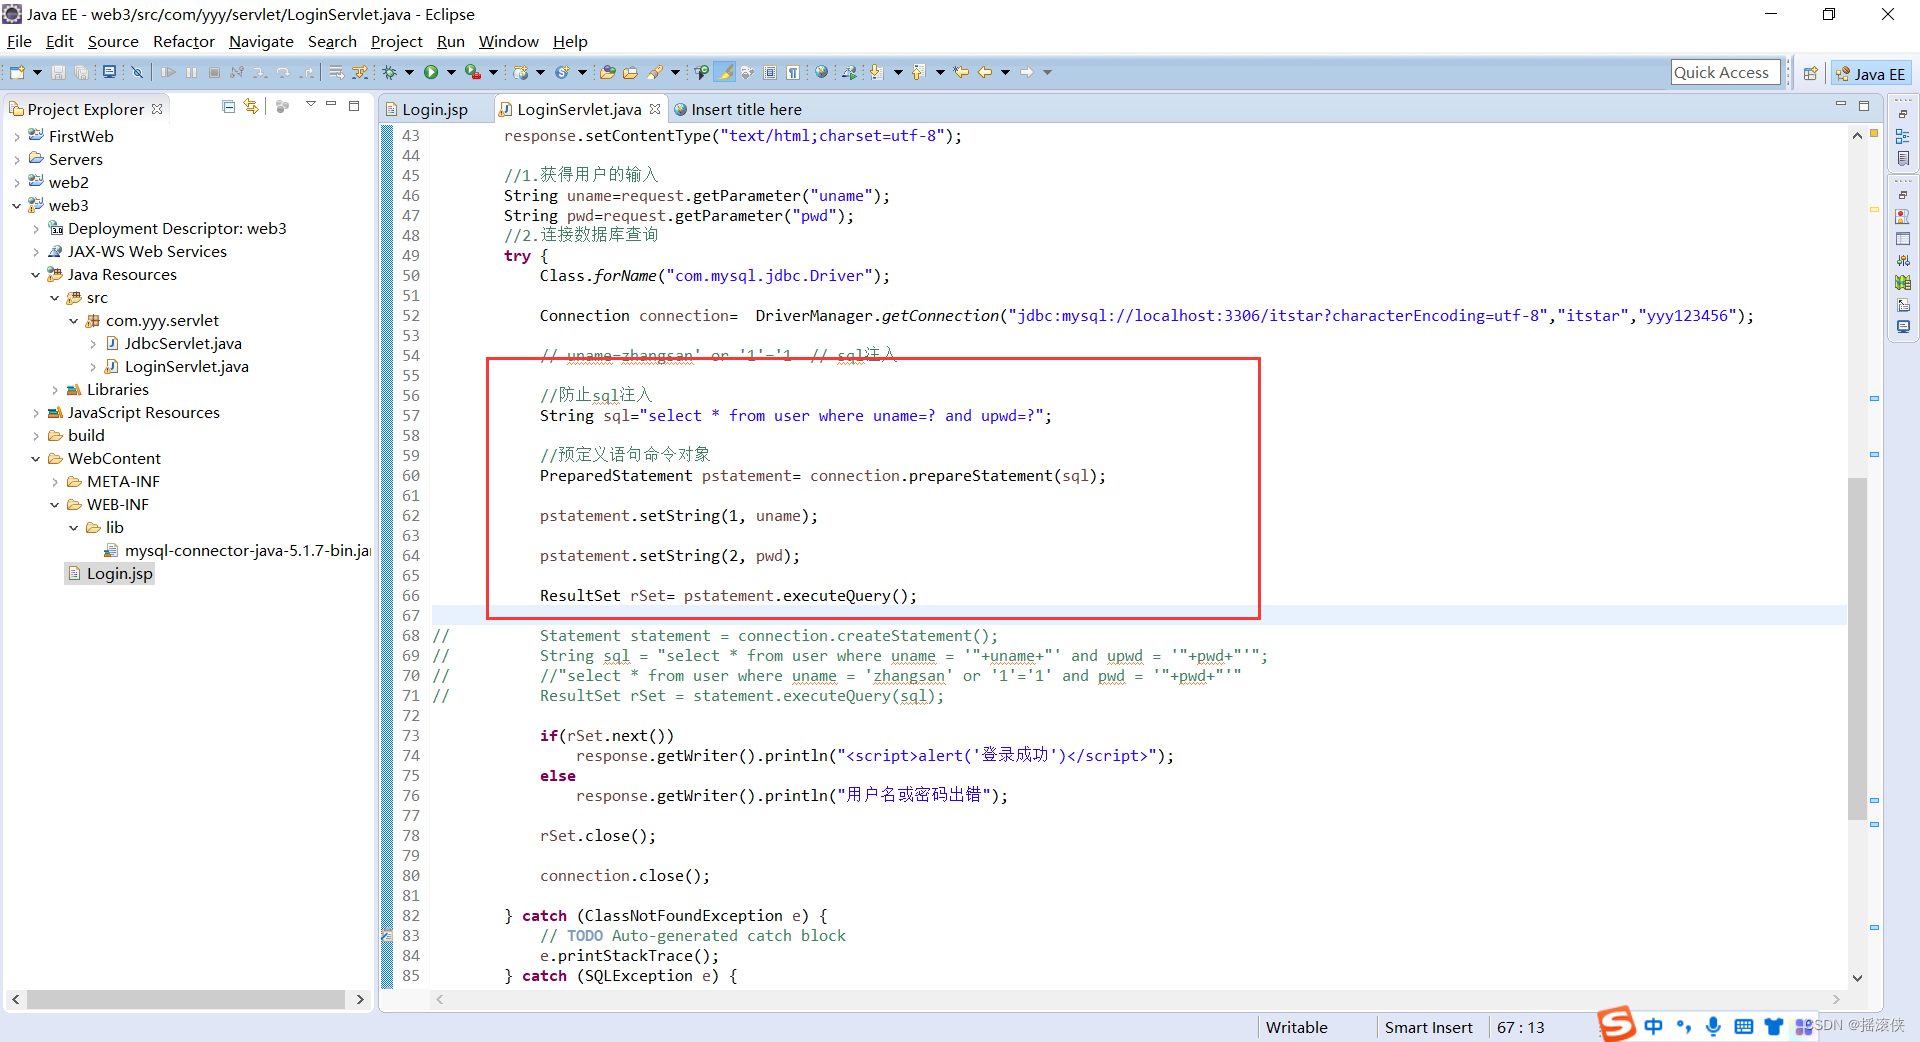Click the Sogou input method tray icon
The image size is (1920, 1042).
pyautogui.click(x=1616, y=1024)
